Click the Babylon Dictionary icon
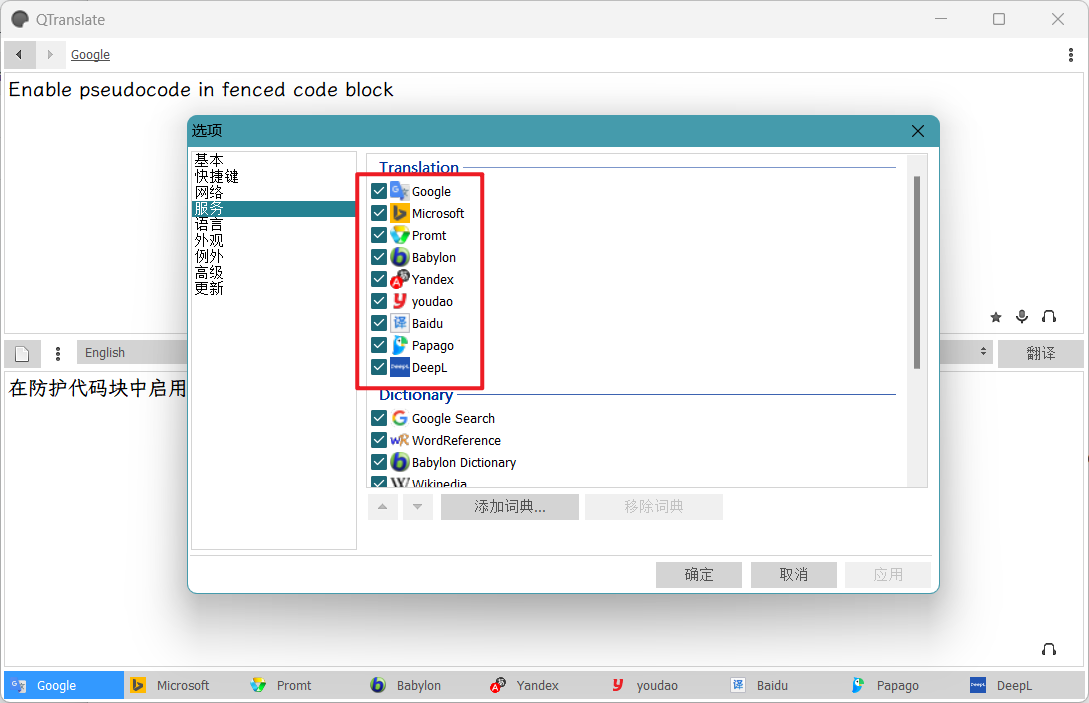Screen dimensions: 1089x703 [x=399, y=462]
